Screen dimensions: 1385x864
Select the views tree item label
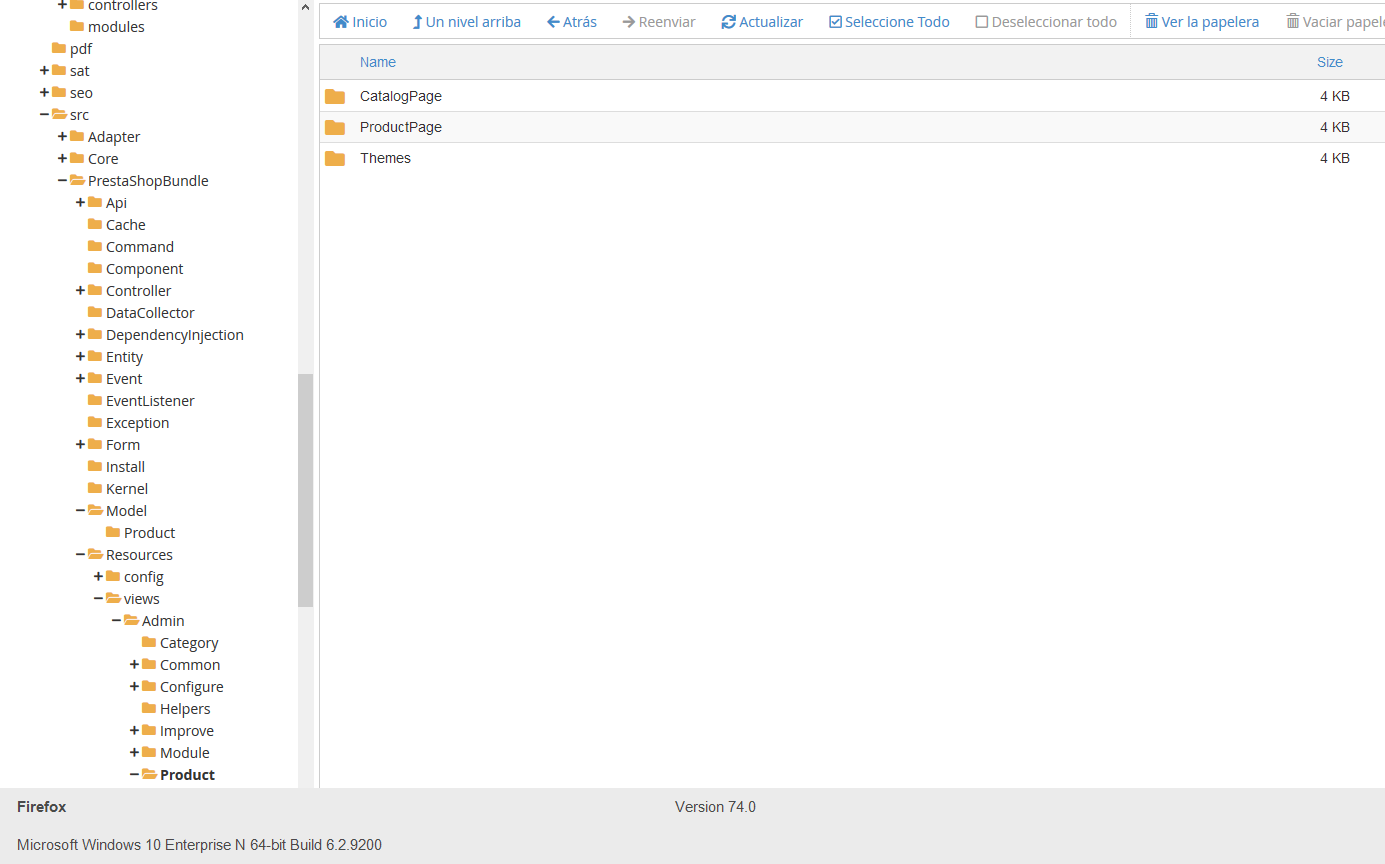click(142, 599)
